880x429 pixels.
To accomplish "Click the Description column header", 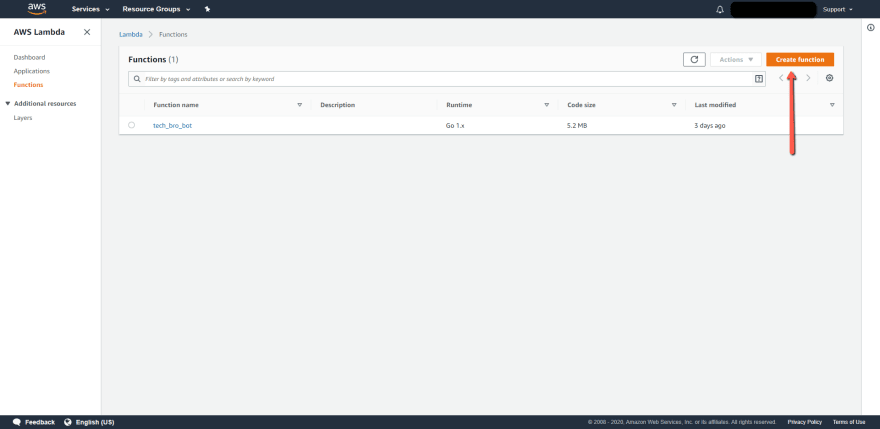I will coord(337,105).
